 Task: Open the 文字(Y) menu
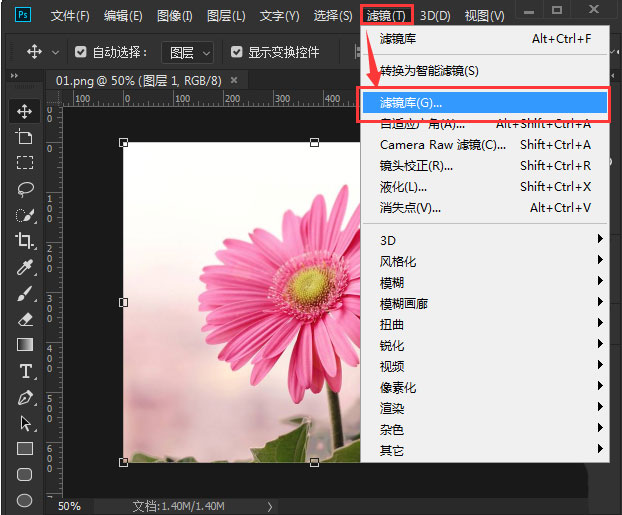[279, 16]
